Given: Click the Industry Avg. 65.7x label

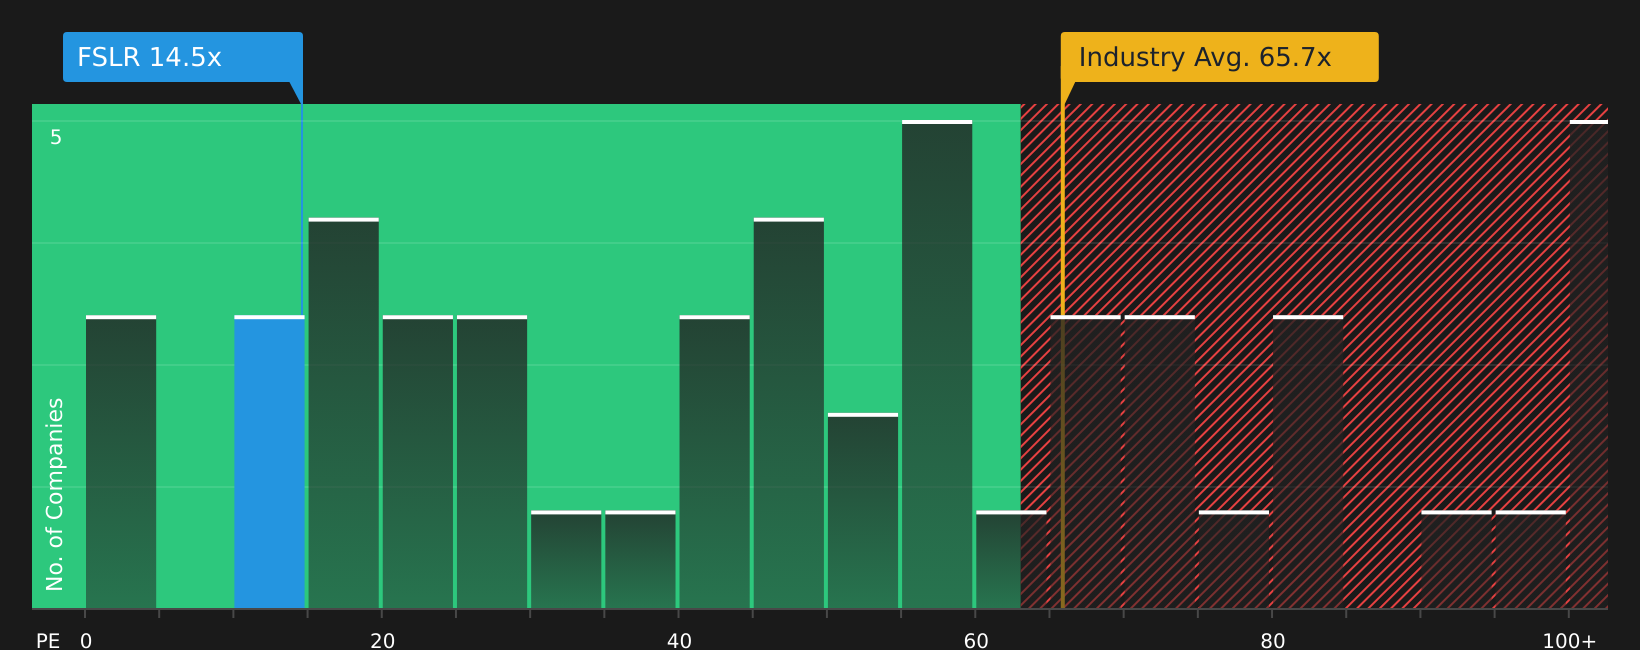Looking at the screenshot, I should (x=1219, y=57).
